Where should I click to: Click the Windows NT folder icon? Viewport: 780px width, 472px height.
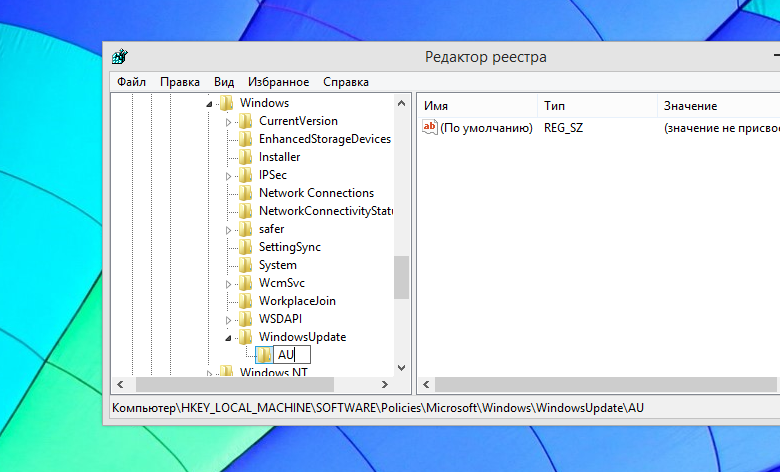click(226, 371)
